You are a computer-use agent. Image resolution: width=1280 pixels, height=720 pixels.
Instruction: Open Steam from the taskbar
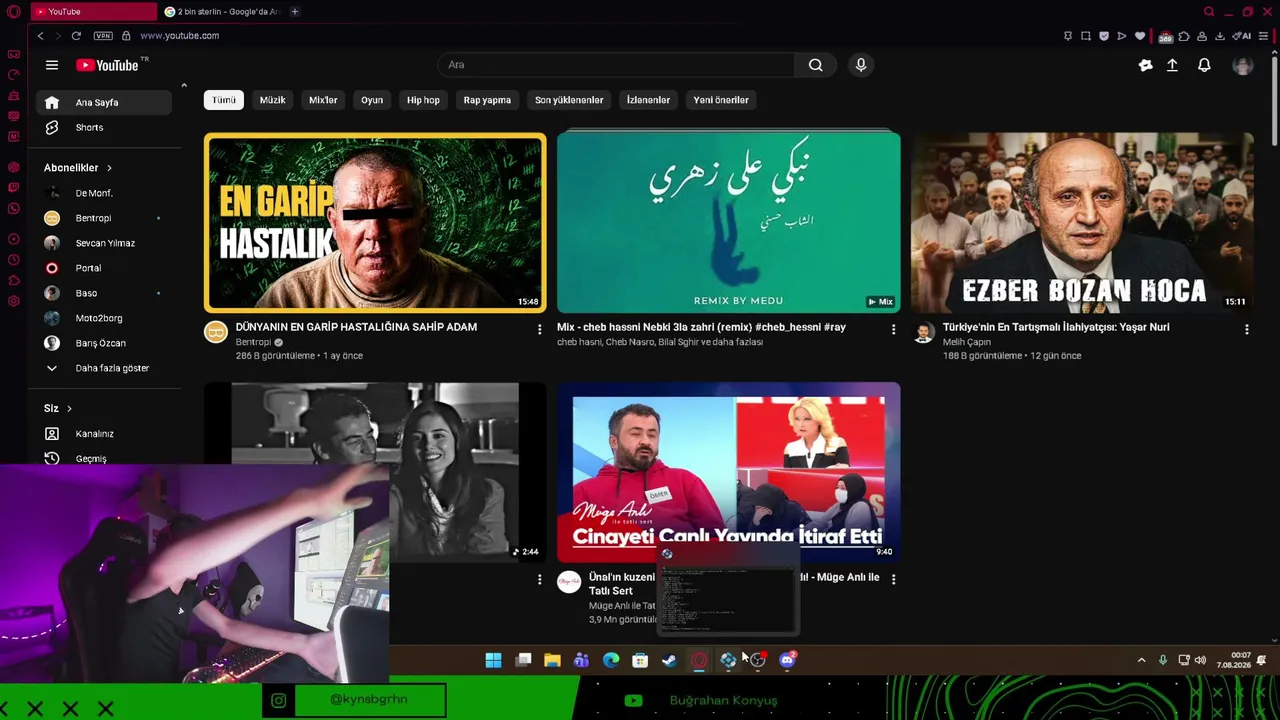(669, 660)
